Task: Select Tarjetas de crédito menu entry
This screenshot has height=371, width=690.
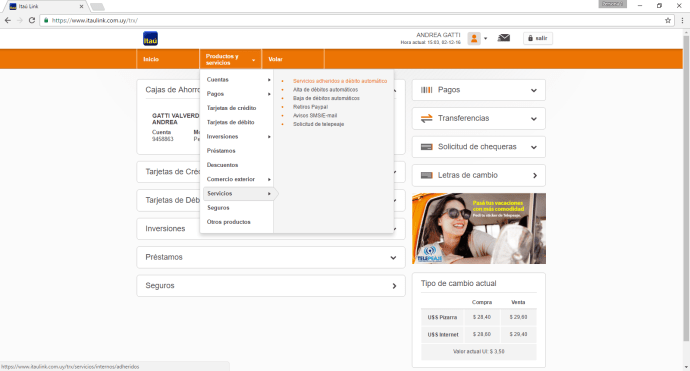Action: 231,108
